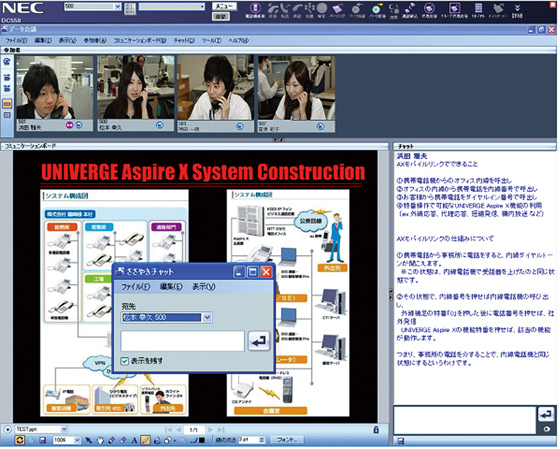Click the gray round hold icon in top toolbar
Viewport: 560px width, 449px height.
[321, 9]
